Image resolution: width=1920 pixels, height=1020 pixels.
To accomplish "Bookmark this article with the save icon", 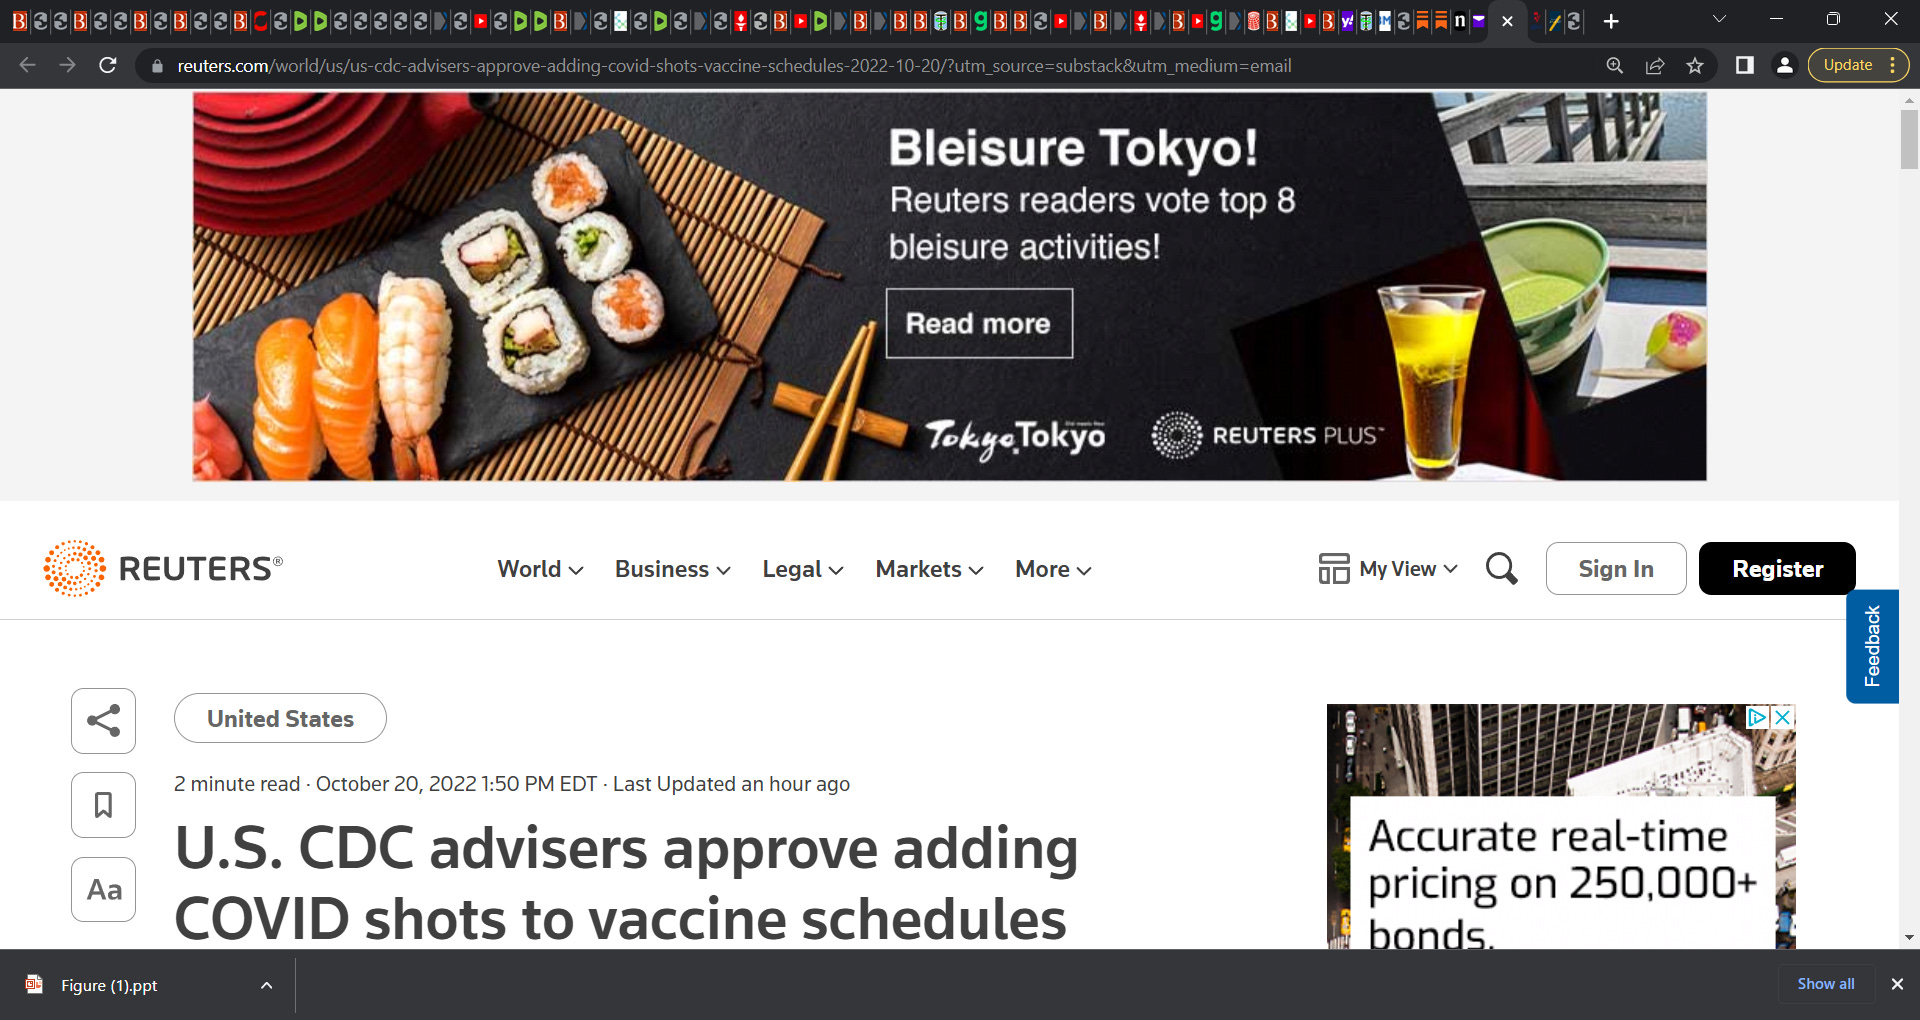I will [103, 805].
